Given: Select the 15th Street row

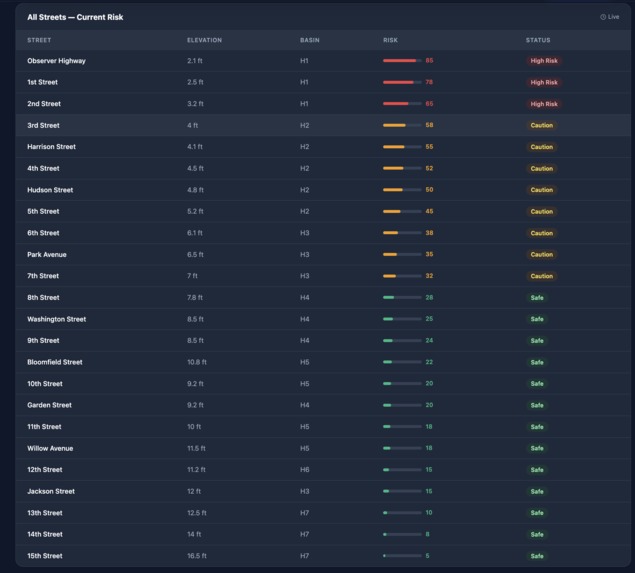Looking at the screenshot, I should tap(323, 556).
